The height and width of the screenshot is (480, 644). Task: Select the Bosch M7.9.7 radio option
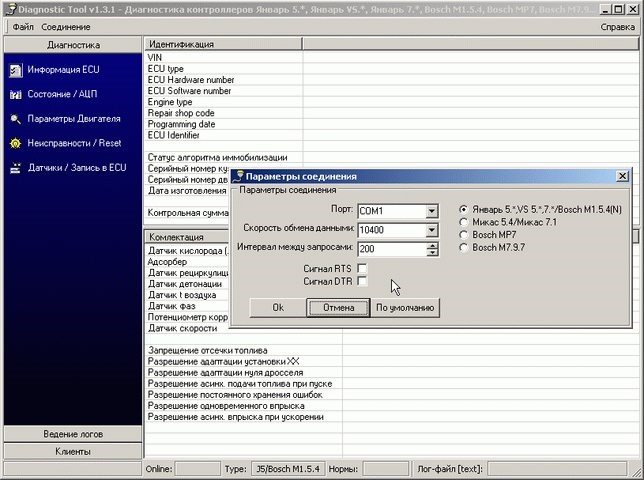pyautogui.click(x=463, y=246)
